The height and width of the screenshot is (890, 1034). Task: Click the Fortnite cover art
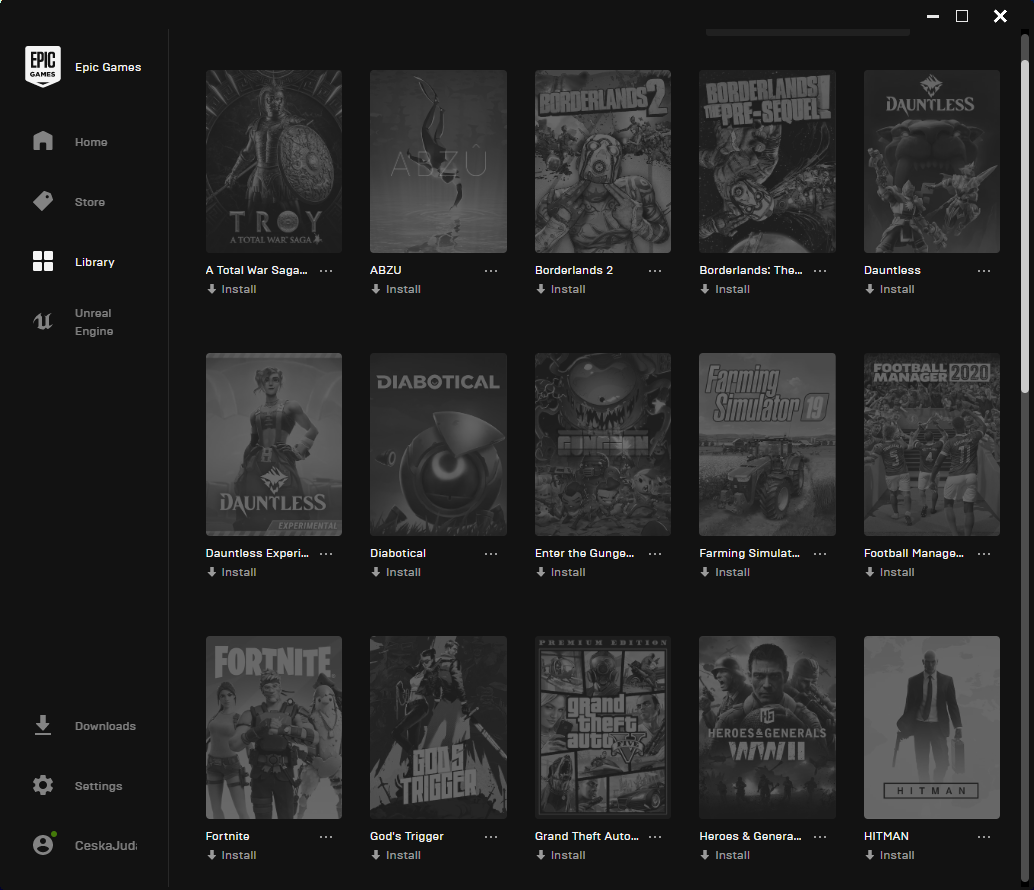pos(274,727)
